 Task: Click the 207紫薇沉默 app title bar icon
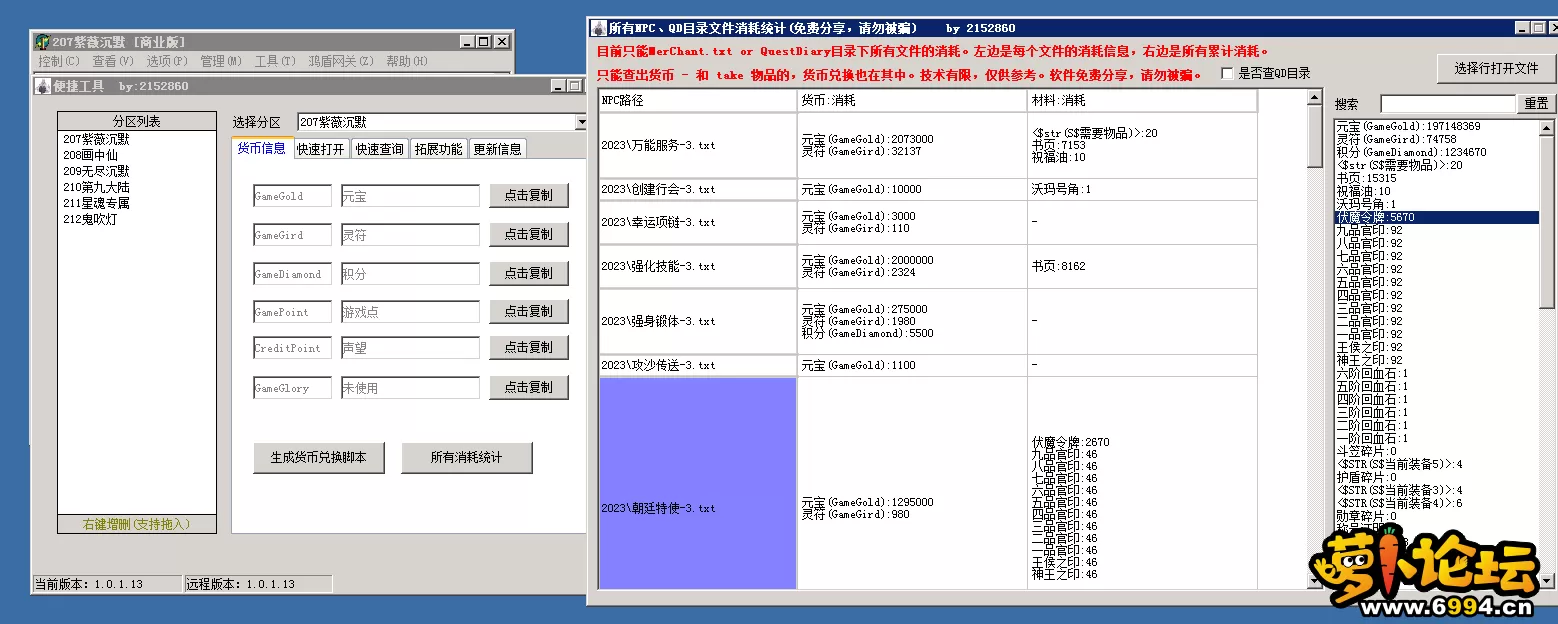click(42, 42)
